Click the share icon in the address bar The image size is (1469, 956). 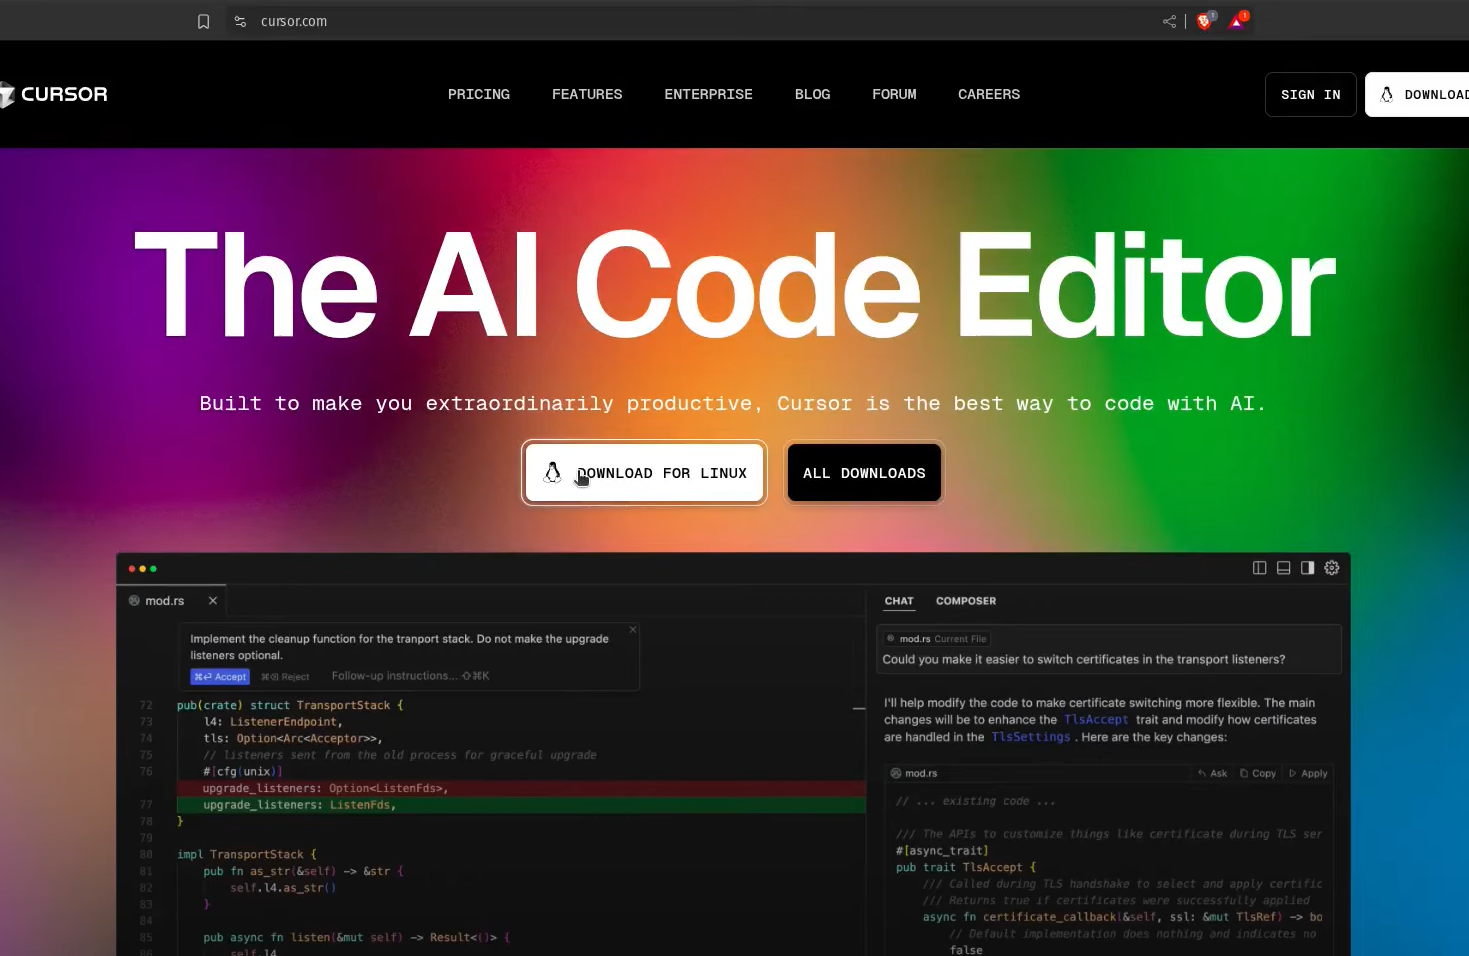point(1169,21)
